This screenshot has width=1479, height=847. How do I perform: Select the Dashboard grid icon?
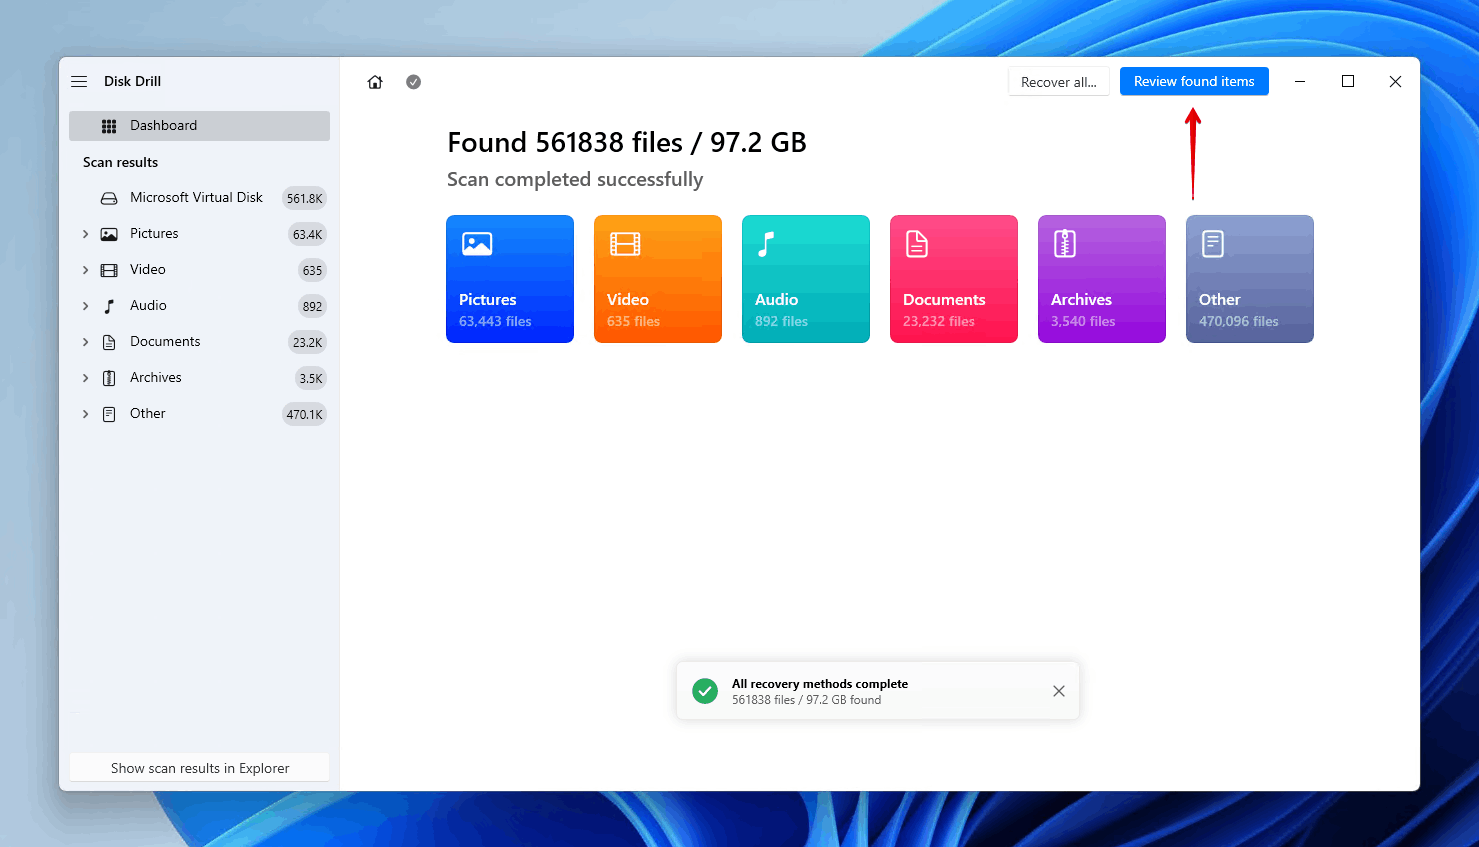pyautogui.click(x=109, y=126)
